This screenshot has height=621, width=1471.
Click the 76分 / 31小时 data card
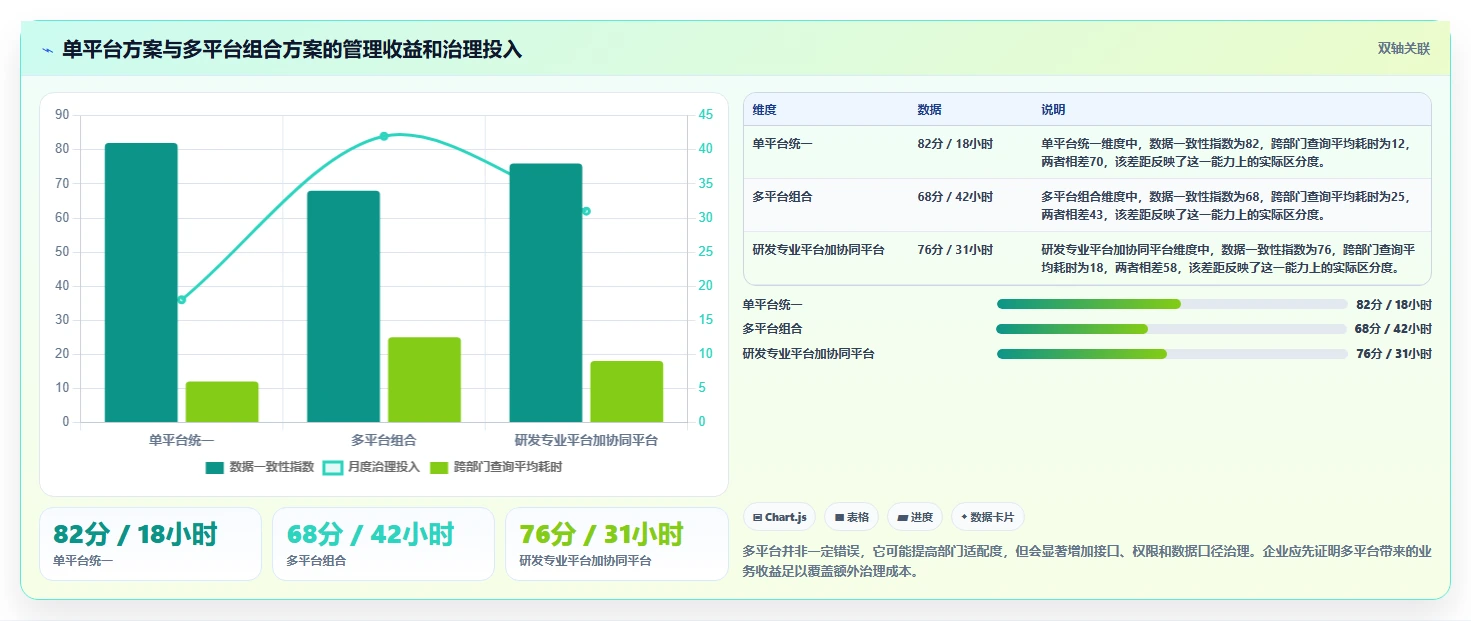tap(617, 544)
